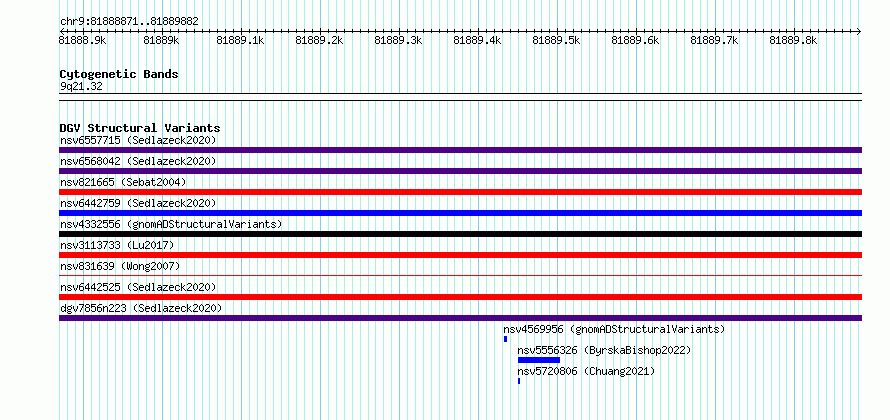Open the nsv6442525 (Sedlazeck2020) variant label

tap(138, 287)
